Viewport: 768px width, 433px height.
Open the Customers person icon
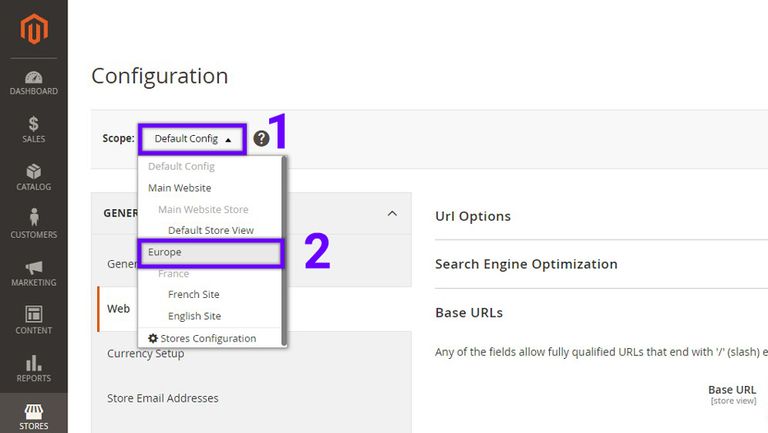tap(34, 217)
